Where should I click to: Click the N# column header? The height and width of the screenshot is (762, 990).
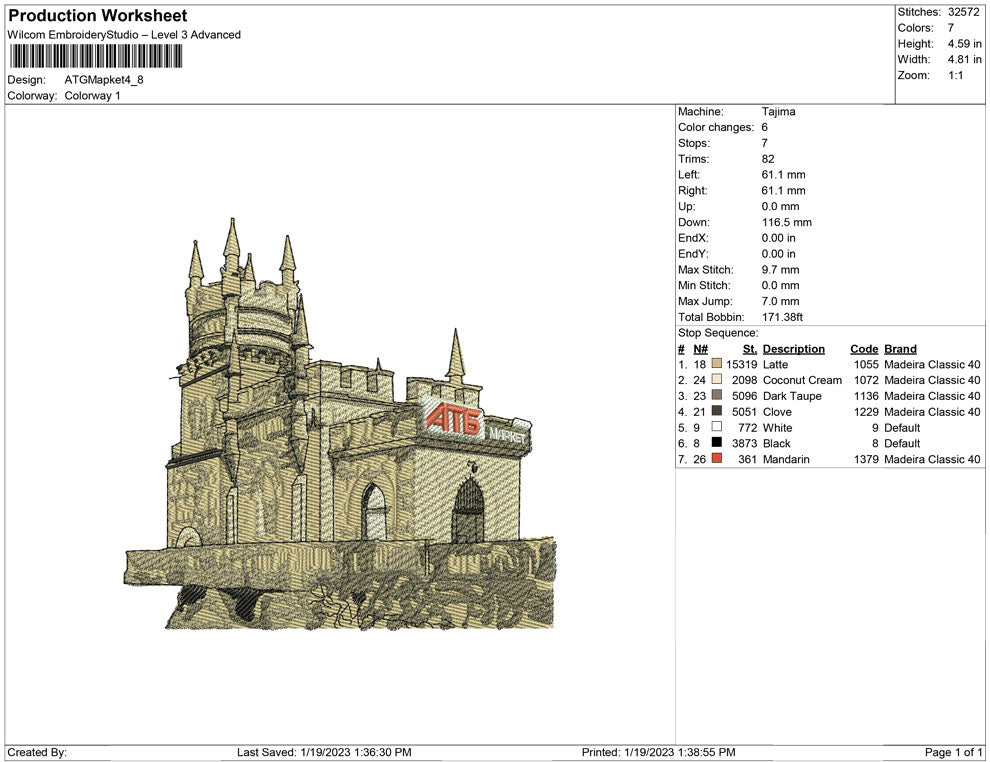coord(700,349)
